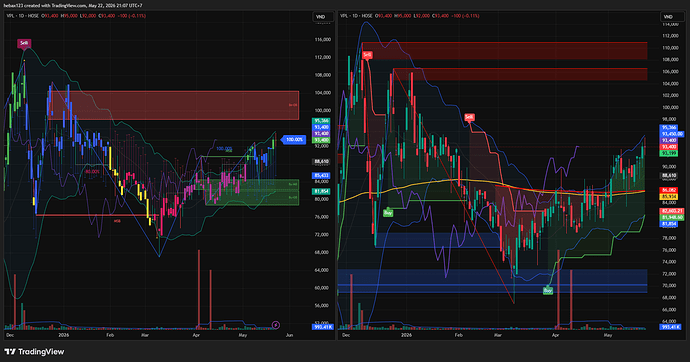
Task: Click 74,000 on right price axis
Action: click(670, 262)
